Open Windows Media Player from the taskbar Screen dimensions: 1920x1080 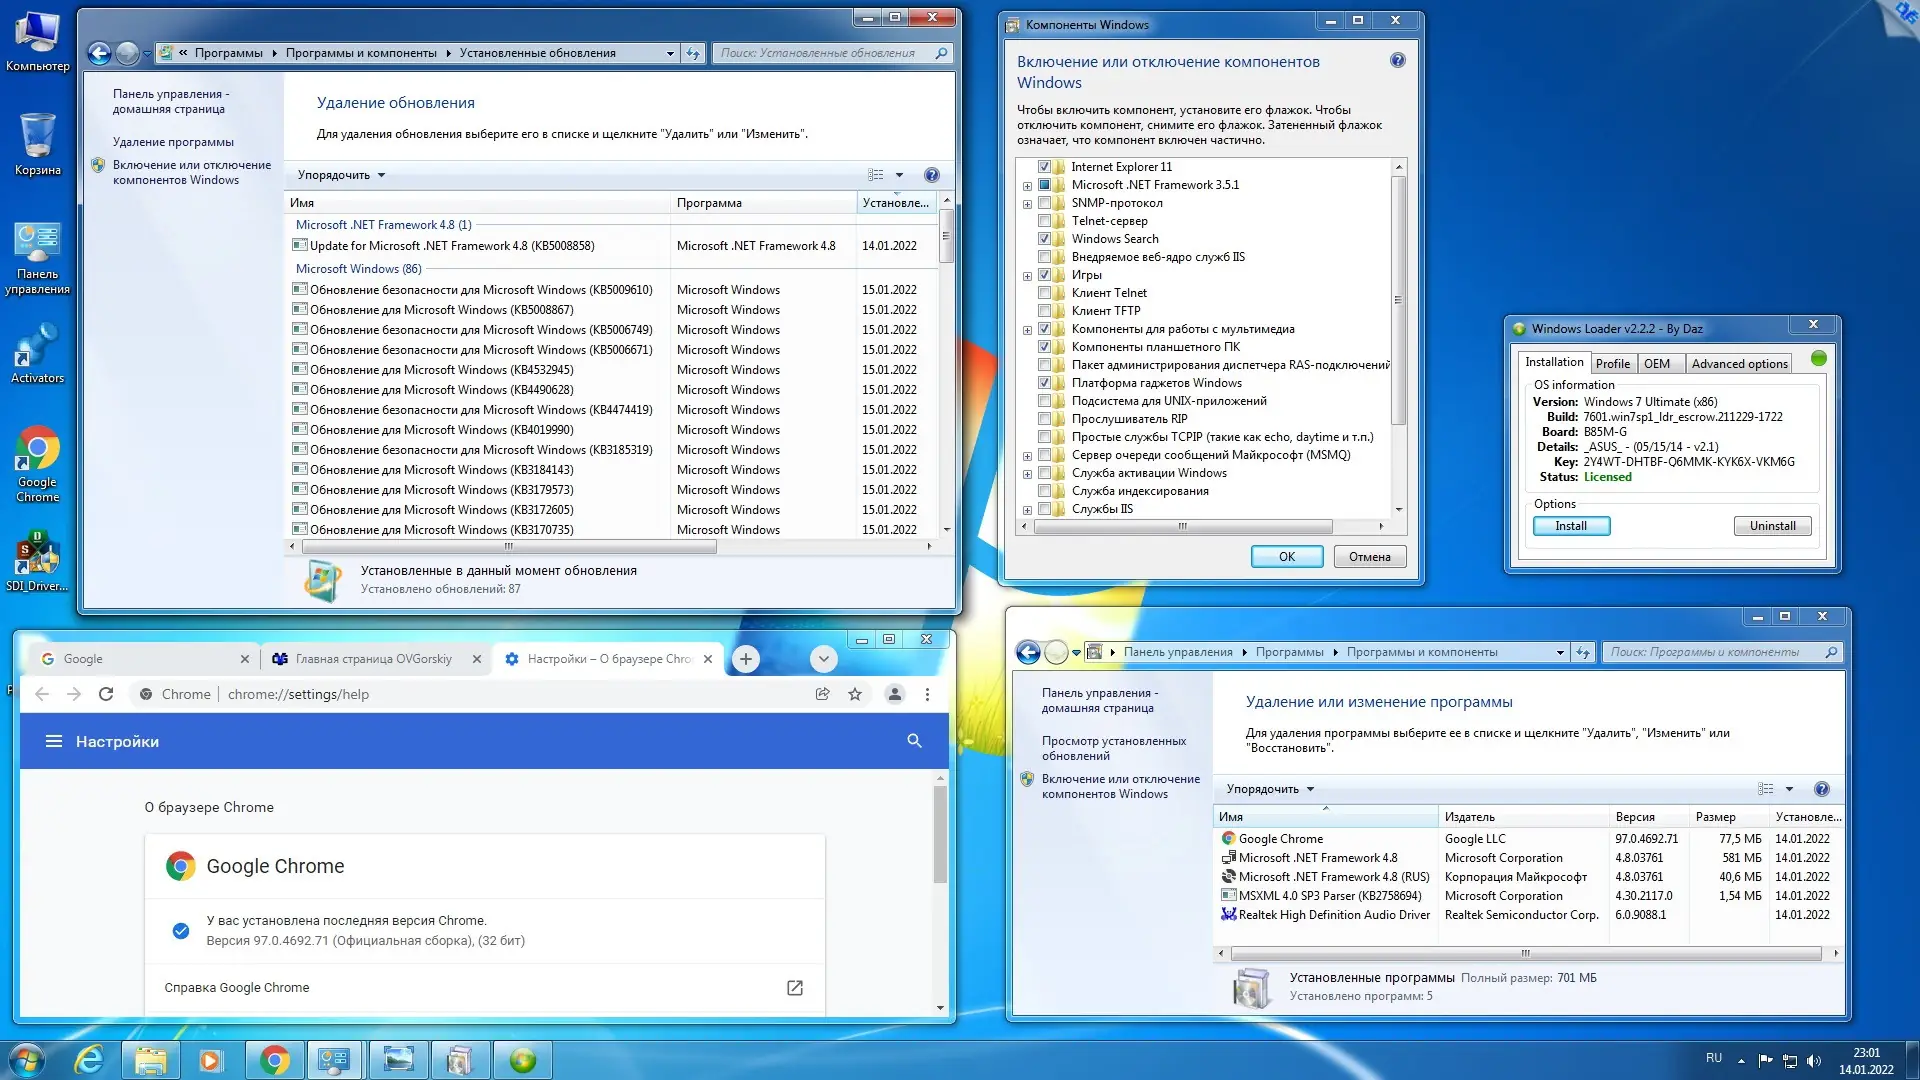pos(211,1059)
